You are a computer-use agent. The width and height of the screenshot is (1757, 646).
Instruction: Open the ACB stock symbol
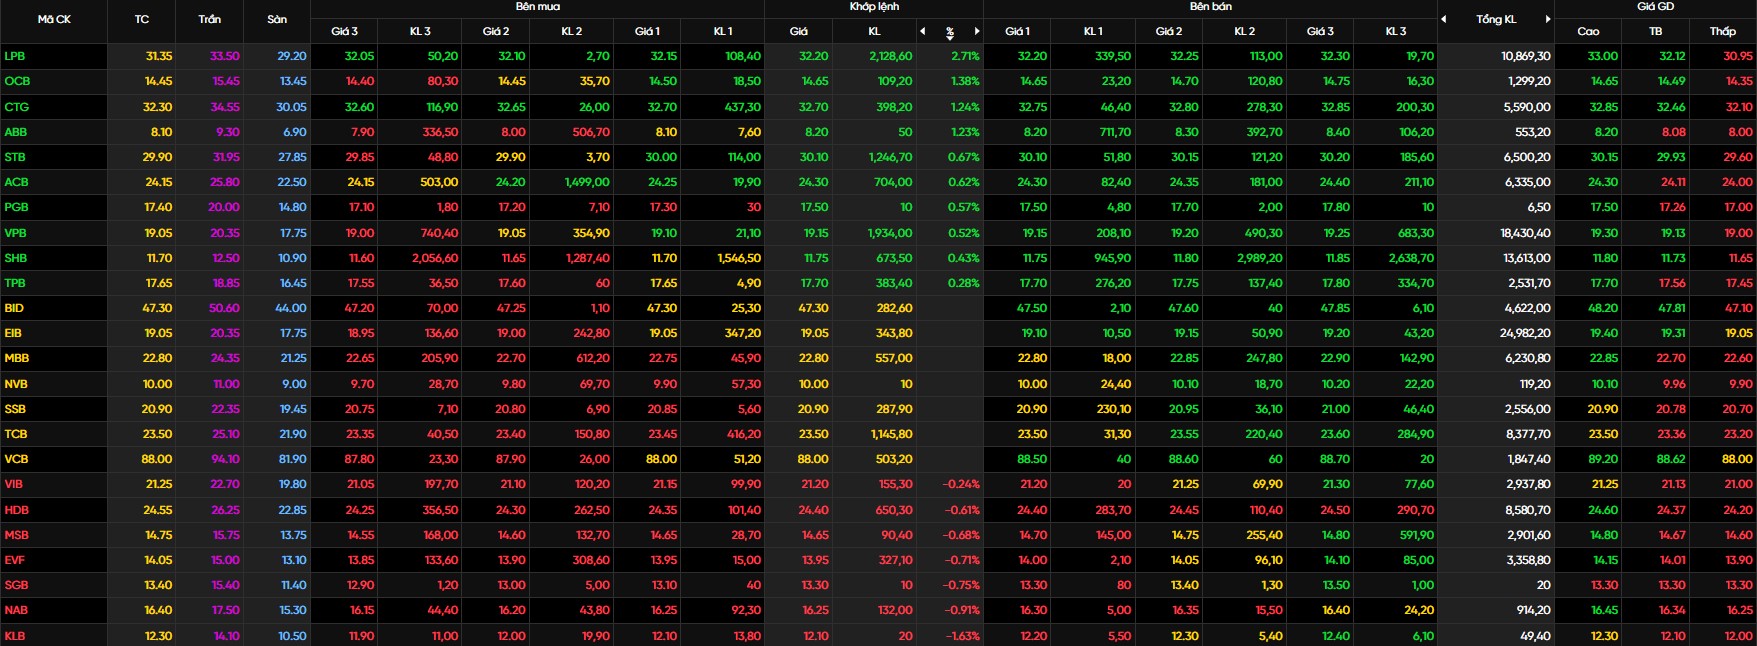16,182
